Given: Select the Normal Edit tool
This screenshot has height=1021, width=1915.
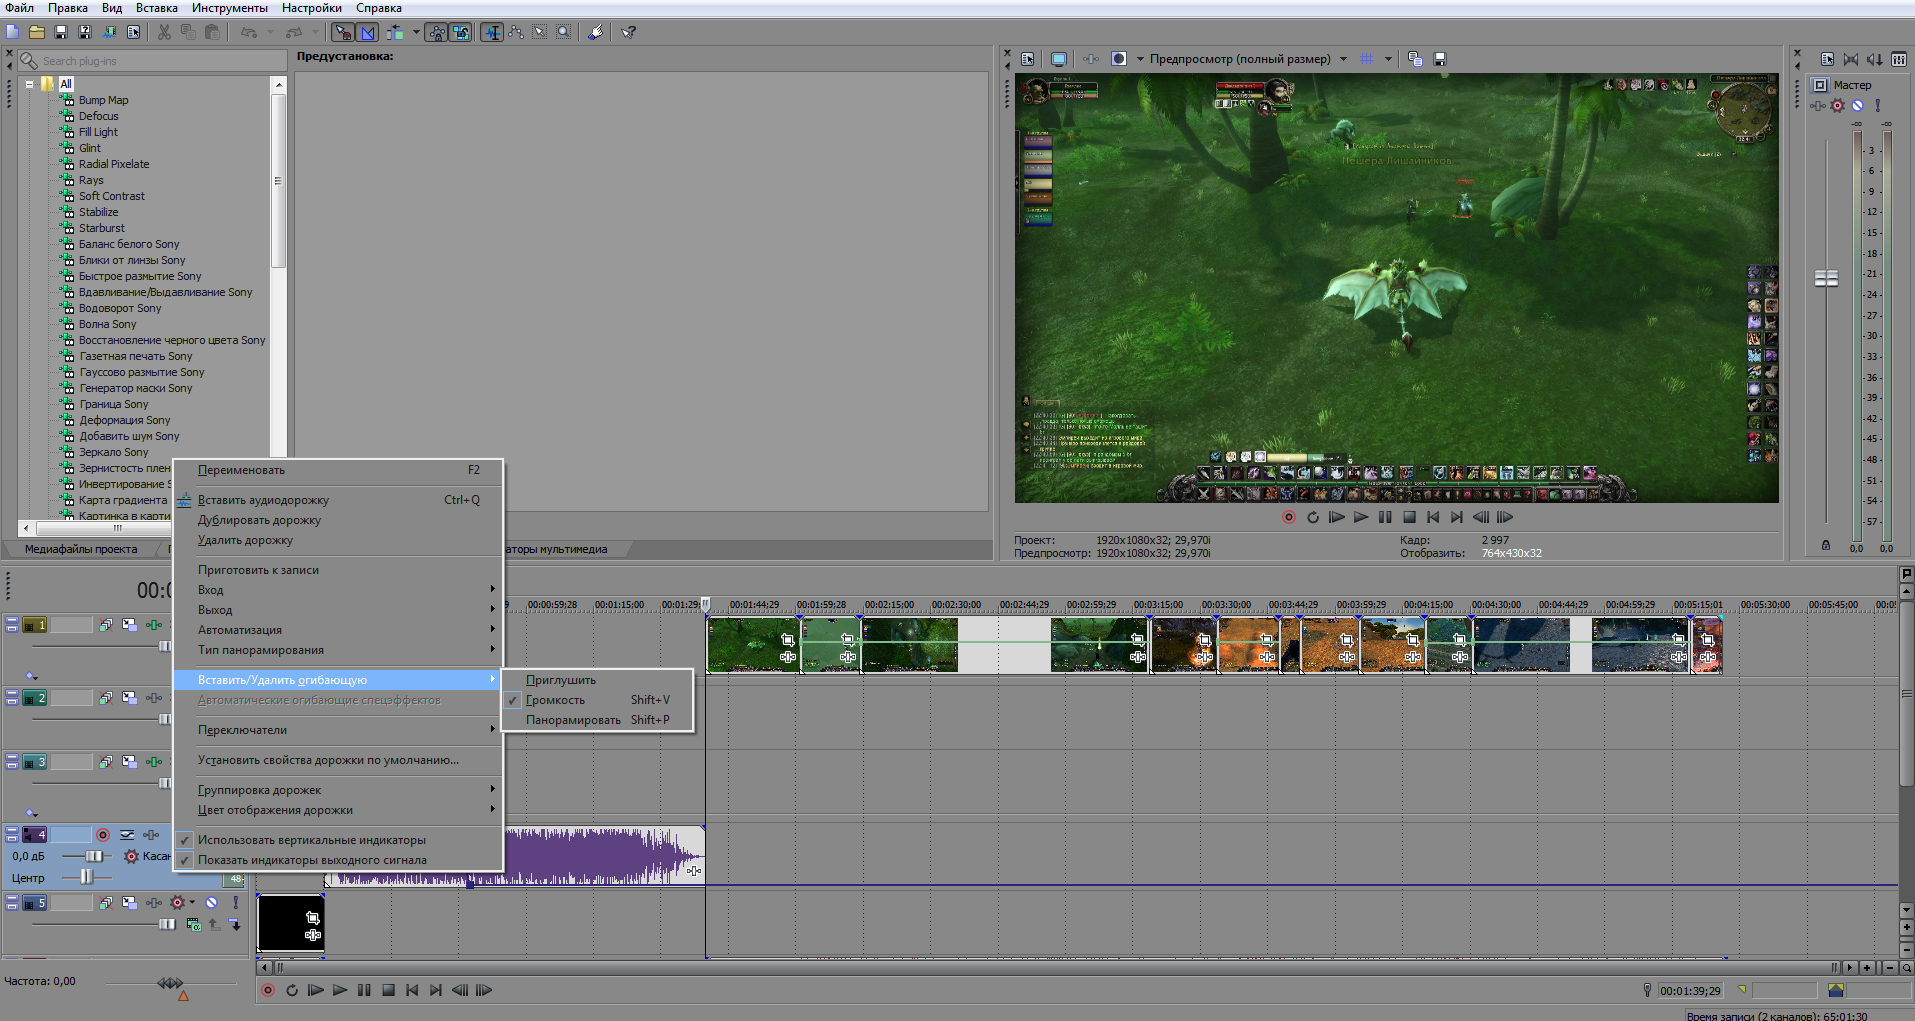Looking at the screenshot, I should (x=492, y=32).
